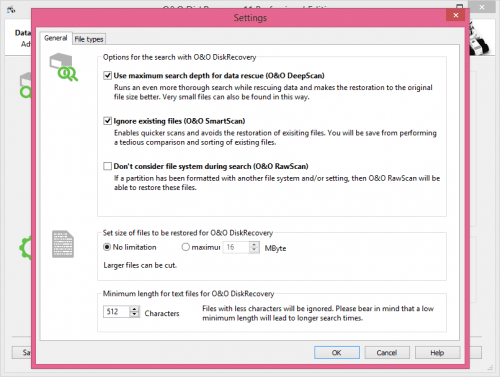The height and width of the screenshot is (377, 500).
Task: Click the Cancel button
Action: pyautogui.click(x=387, y=353)
